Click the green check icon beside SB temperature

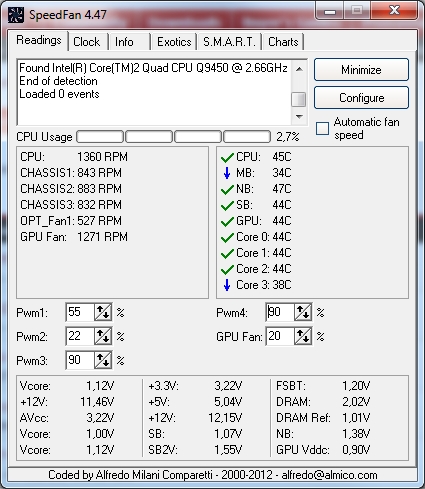(227, 205)
